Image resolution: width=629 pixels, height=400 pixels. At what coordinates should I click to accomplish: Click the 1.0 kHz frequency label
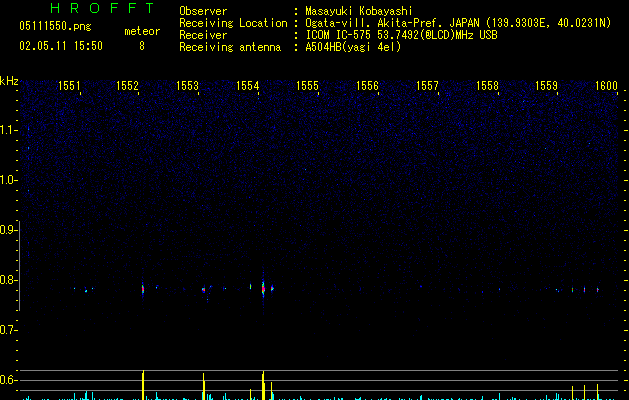pos(8,180)
